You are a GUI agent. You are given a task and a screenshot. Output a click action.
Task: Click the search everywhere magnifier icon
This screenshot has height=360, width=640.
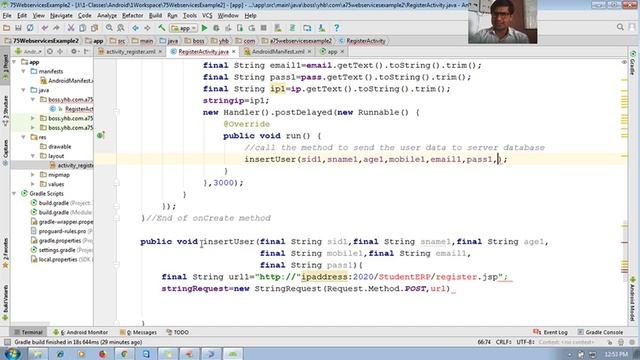620,27
